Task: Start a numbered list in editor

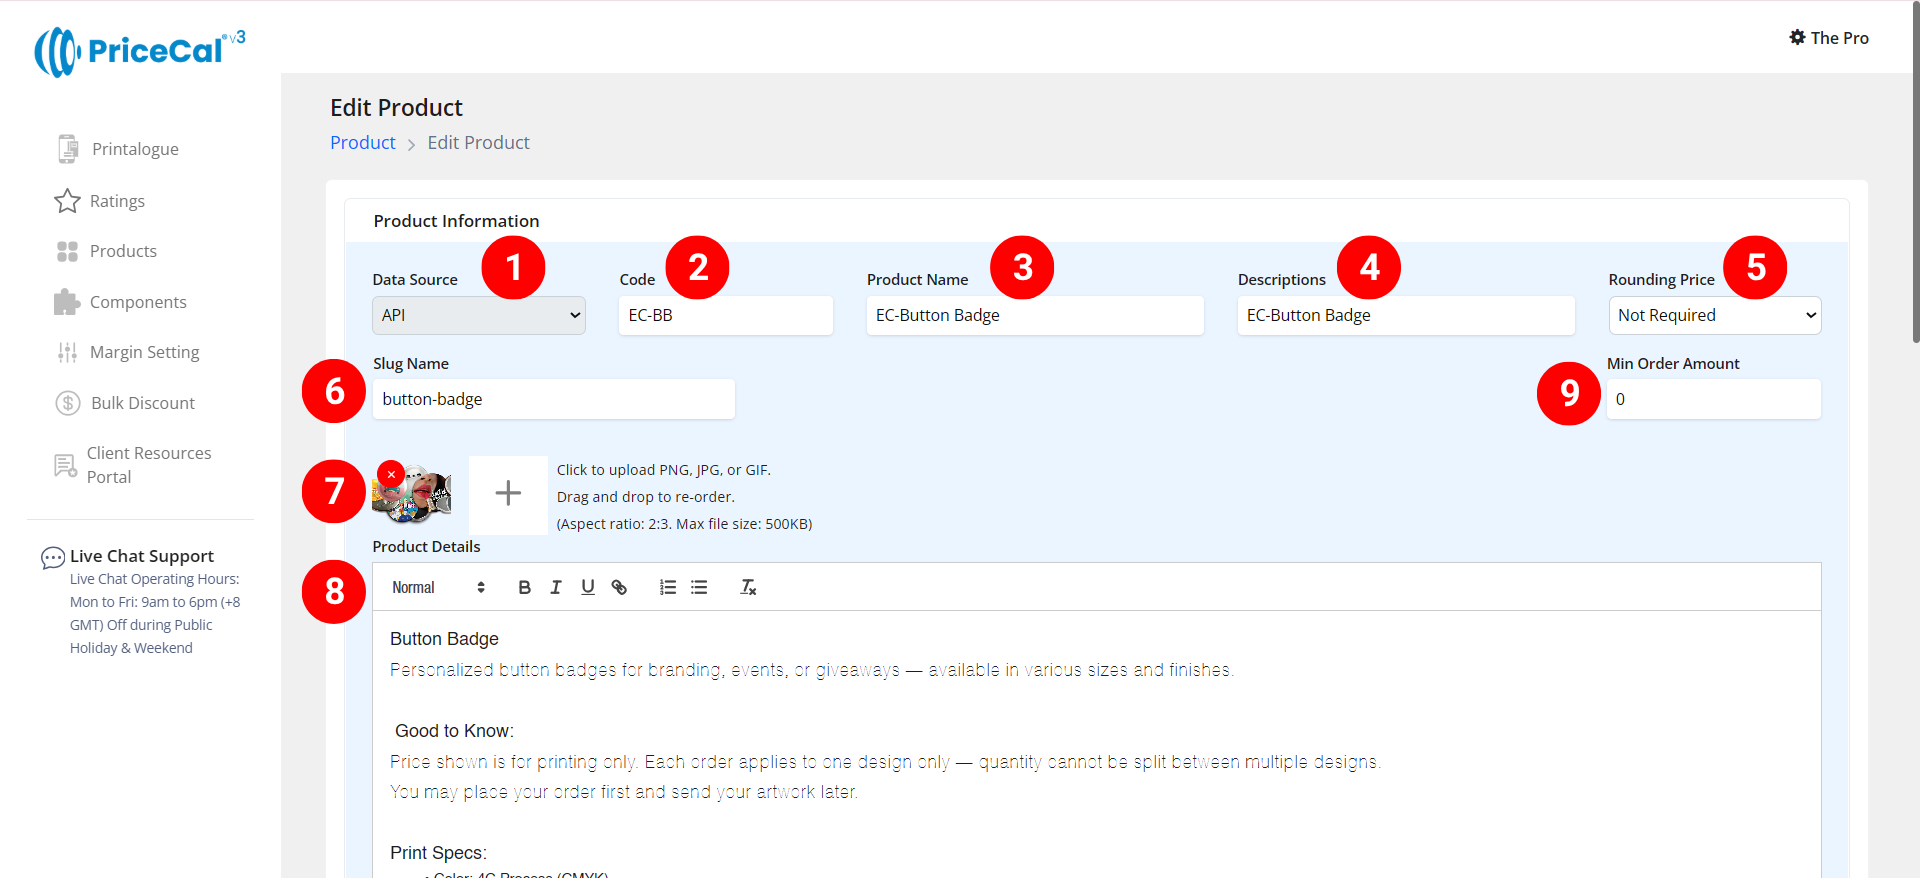Action: click(668, 588)
